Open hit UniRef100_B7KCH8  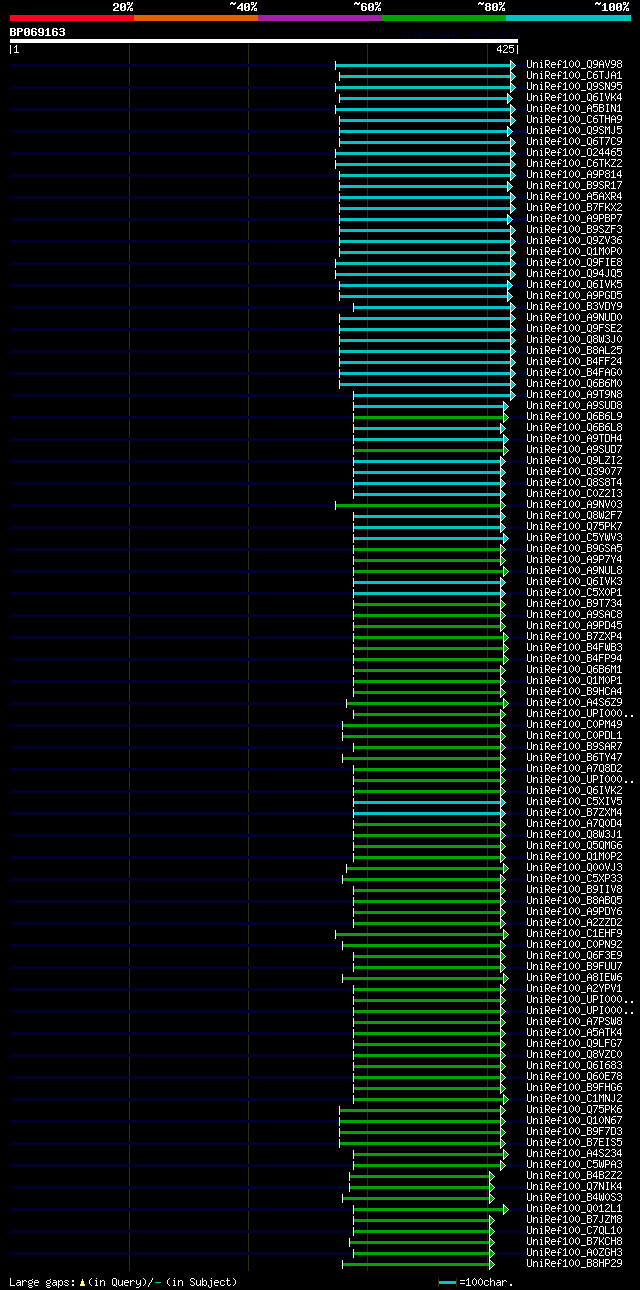574,1241
